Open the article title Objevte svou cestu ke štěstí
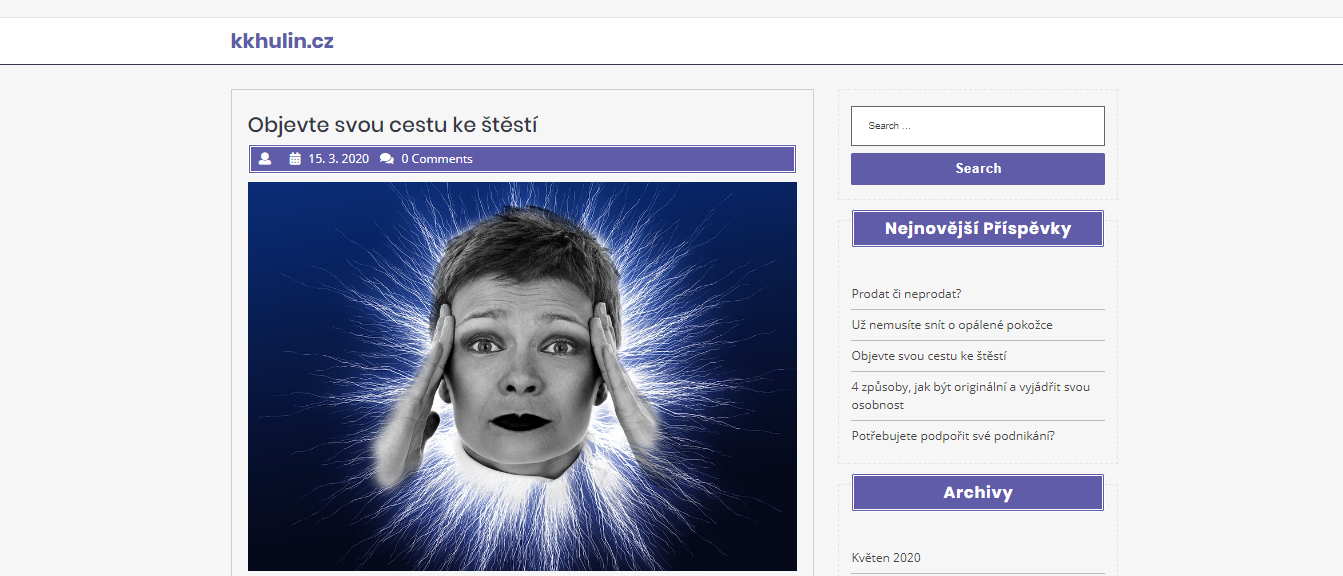Screen dimensions: 1343x576 pyautogui.click(x=393, y=125)
